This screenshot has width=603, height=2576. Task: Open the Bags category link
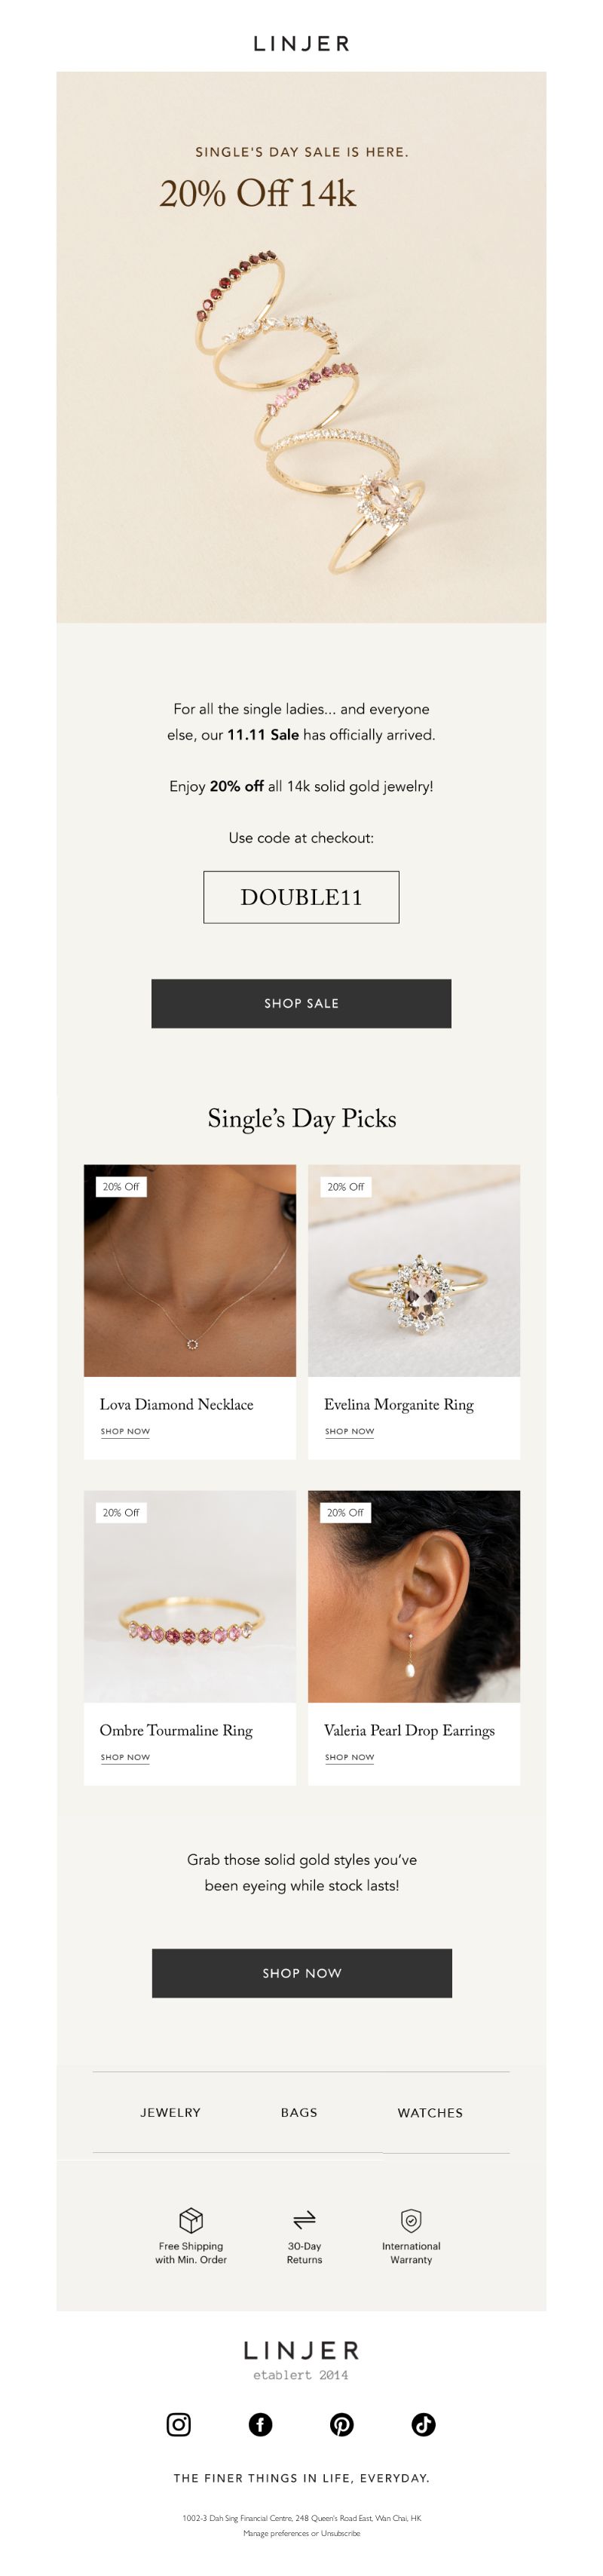[299, 2112]
